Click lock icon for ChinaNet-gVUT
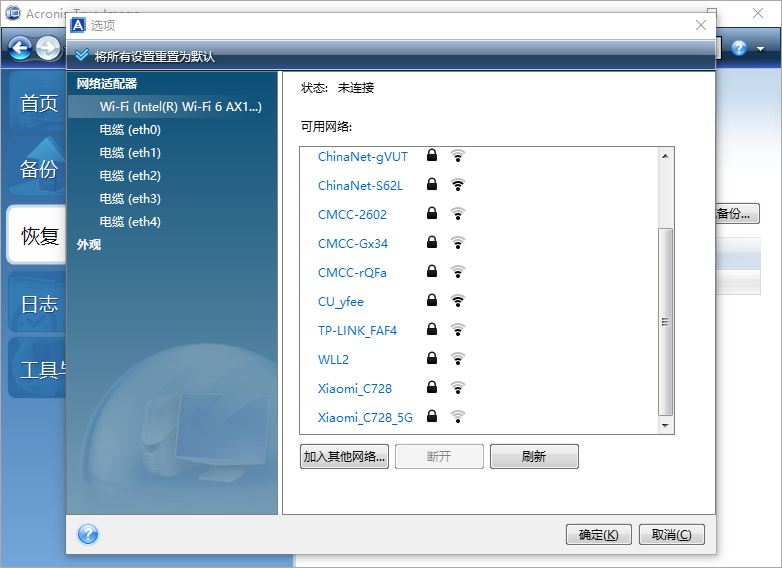Screen dimensions: 782x568 (x=432, y=155)
